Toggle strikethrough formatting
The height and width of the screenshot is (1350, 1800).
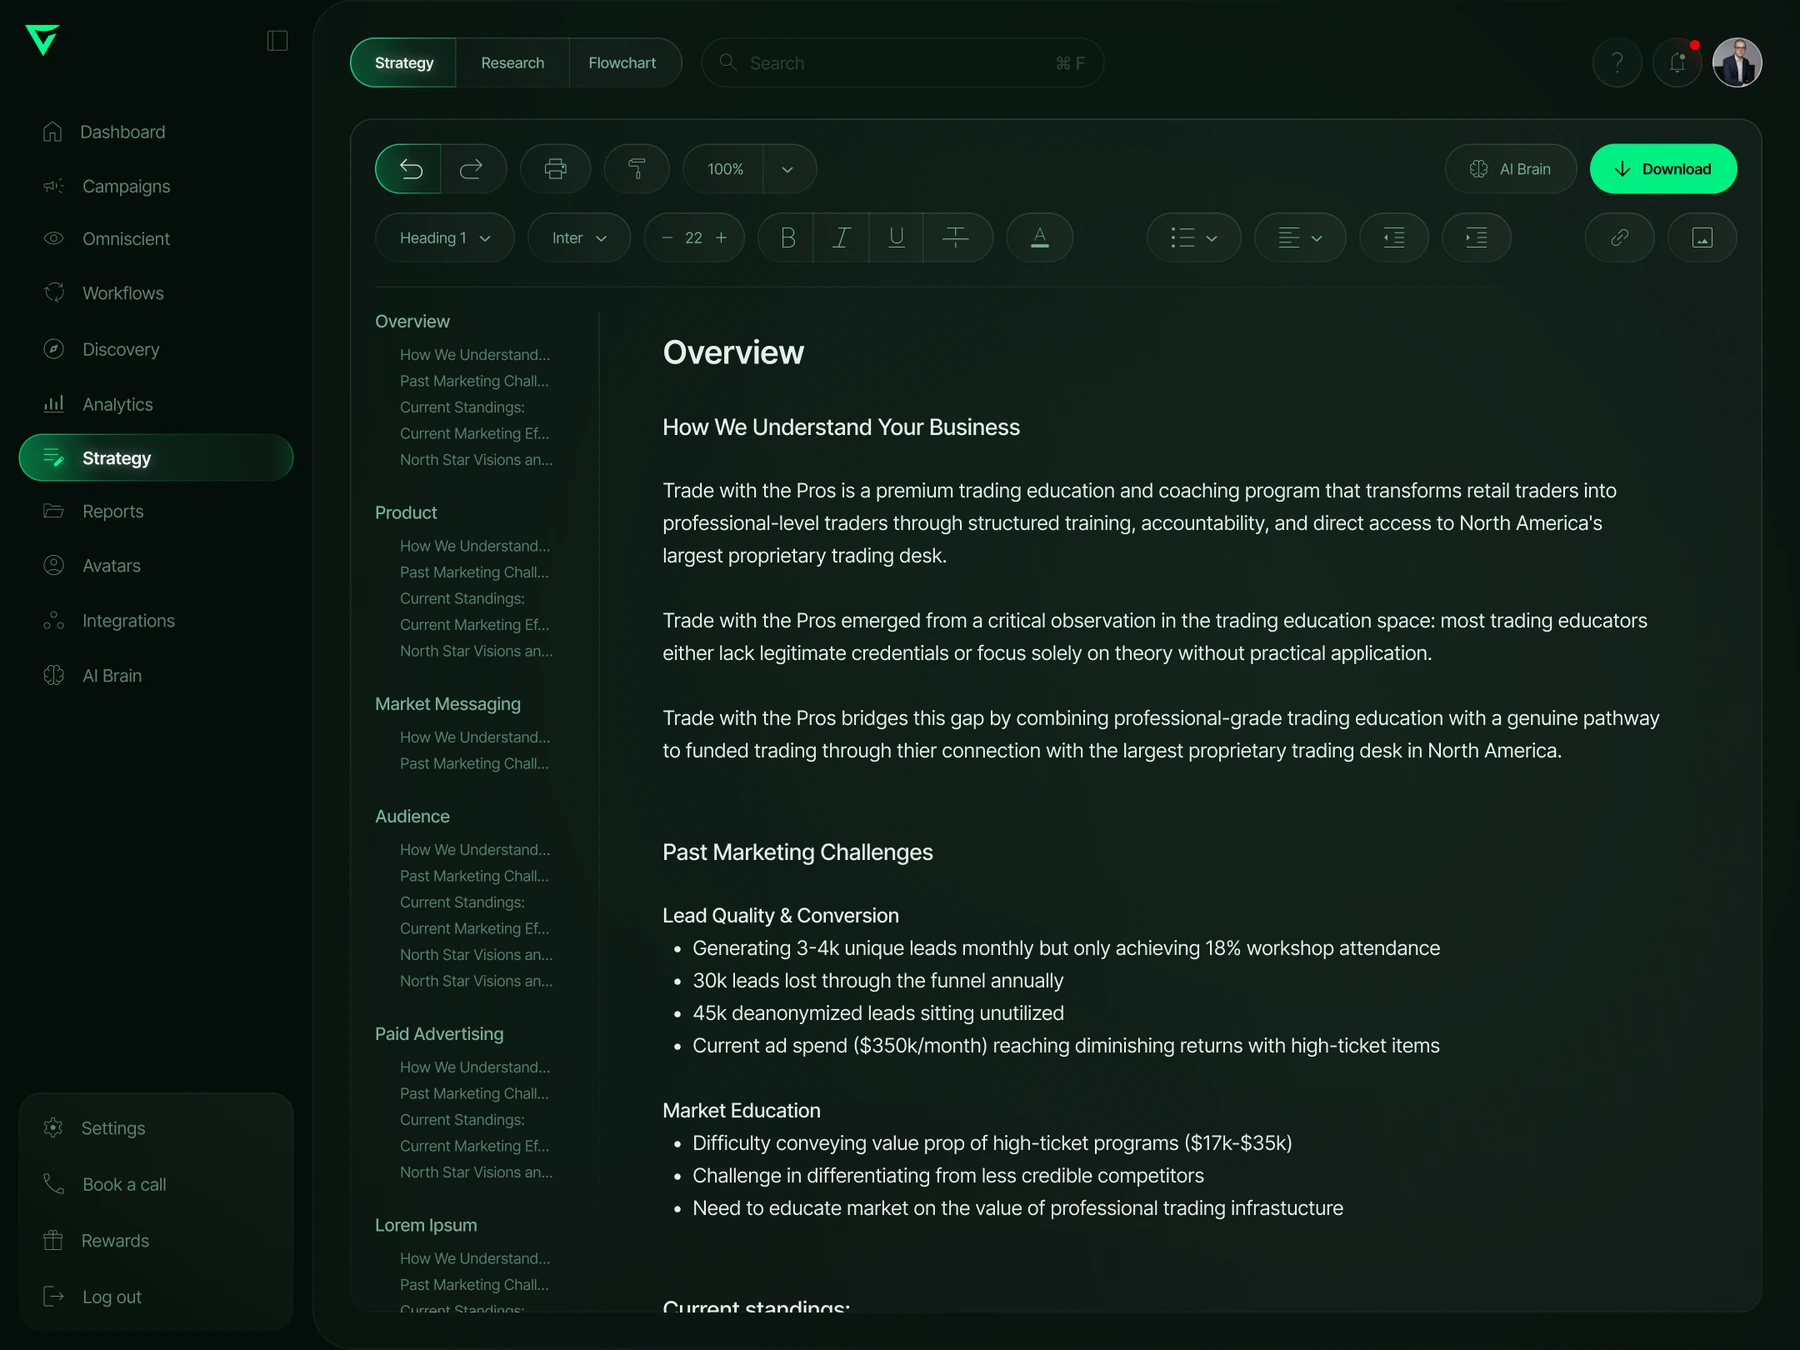pos(956,238)
